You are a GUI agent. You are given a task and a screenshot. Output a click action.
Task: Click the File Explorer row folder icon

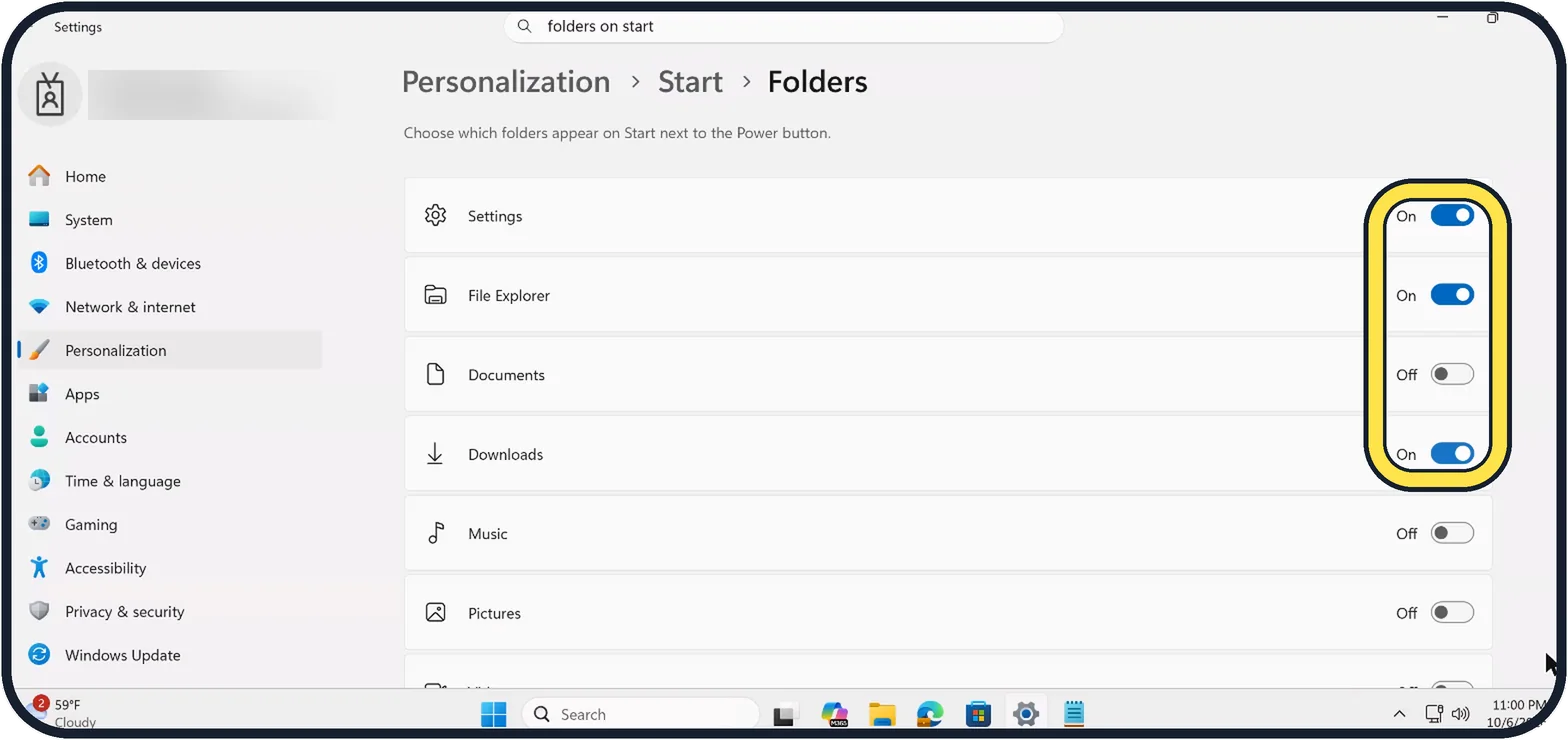(435, 295)
